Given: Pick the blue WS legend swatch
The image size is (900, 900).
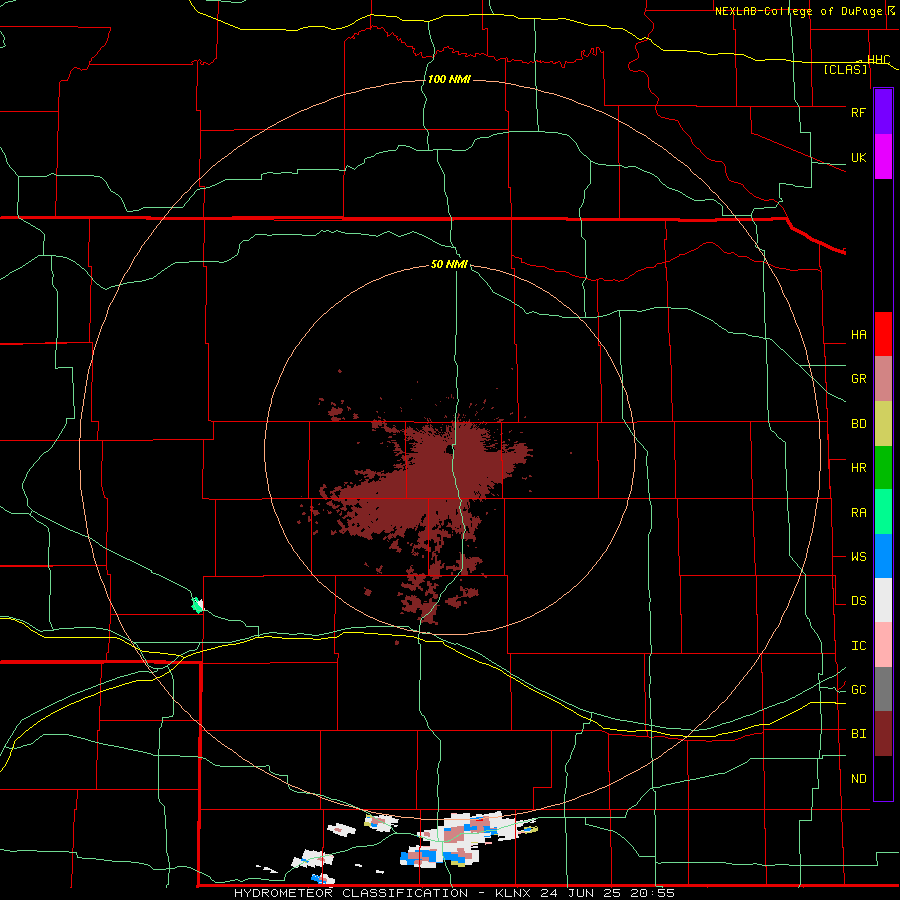Looking at the screenshot, I should point(883,556).
